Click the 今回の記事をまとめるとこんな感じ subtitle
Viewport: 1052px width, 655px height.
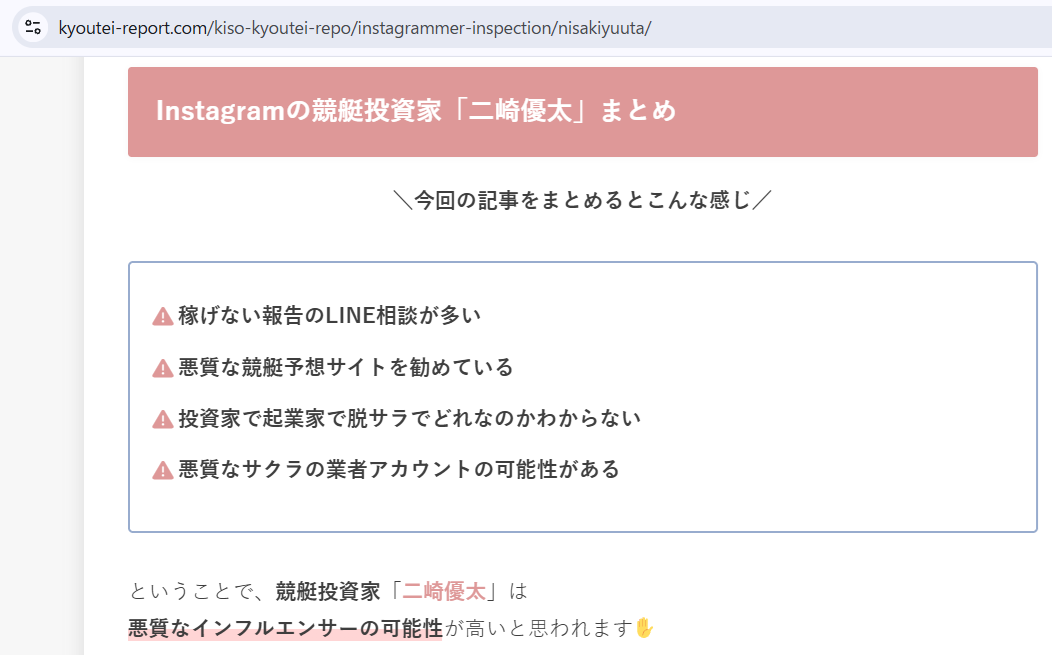tap(582, 200)
